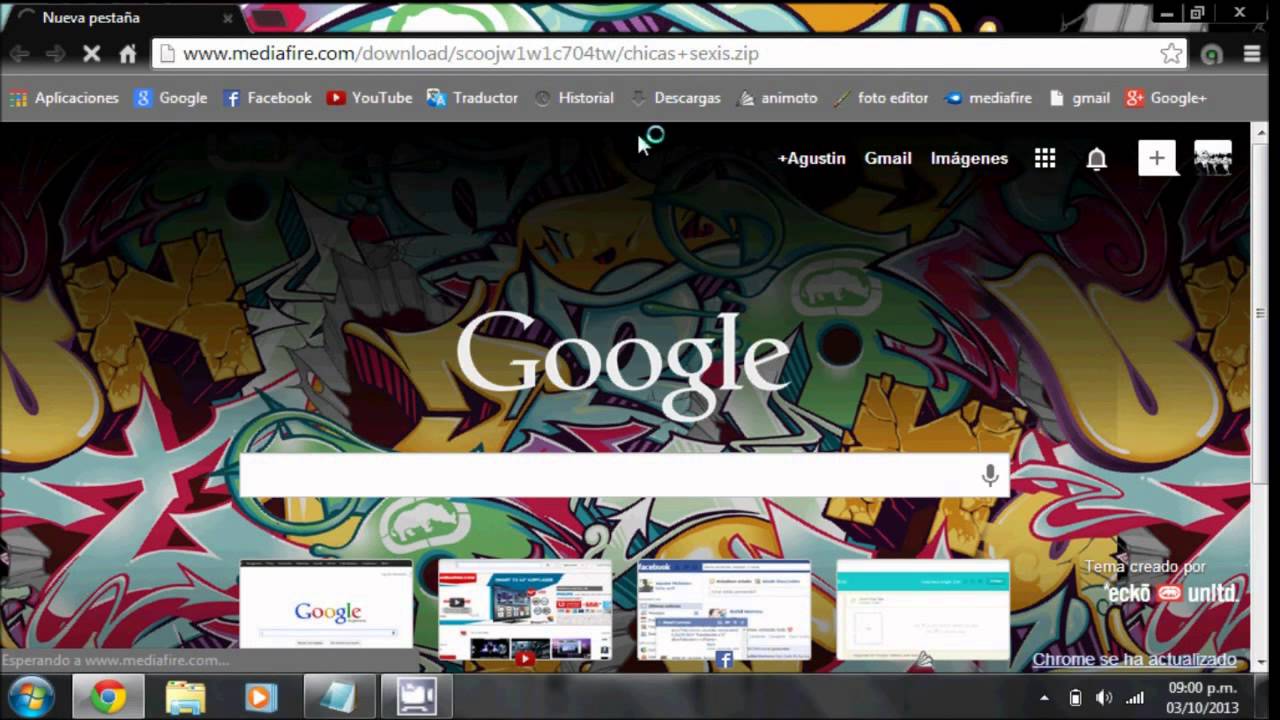Open the Chrome hamburger menu

pyautogui.click(x=1252, y=54)
